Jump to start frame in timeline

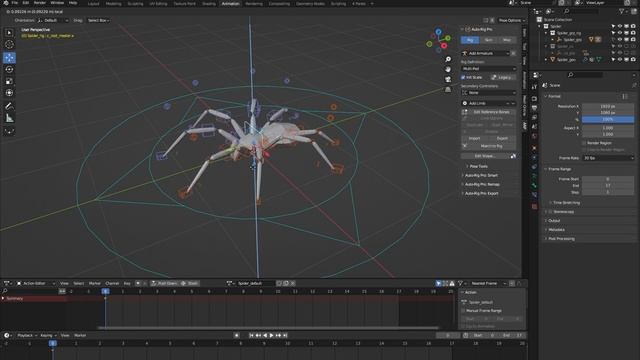pos(251,335)
